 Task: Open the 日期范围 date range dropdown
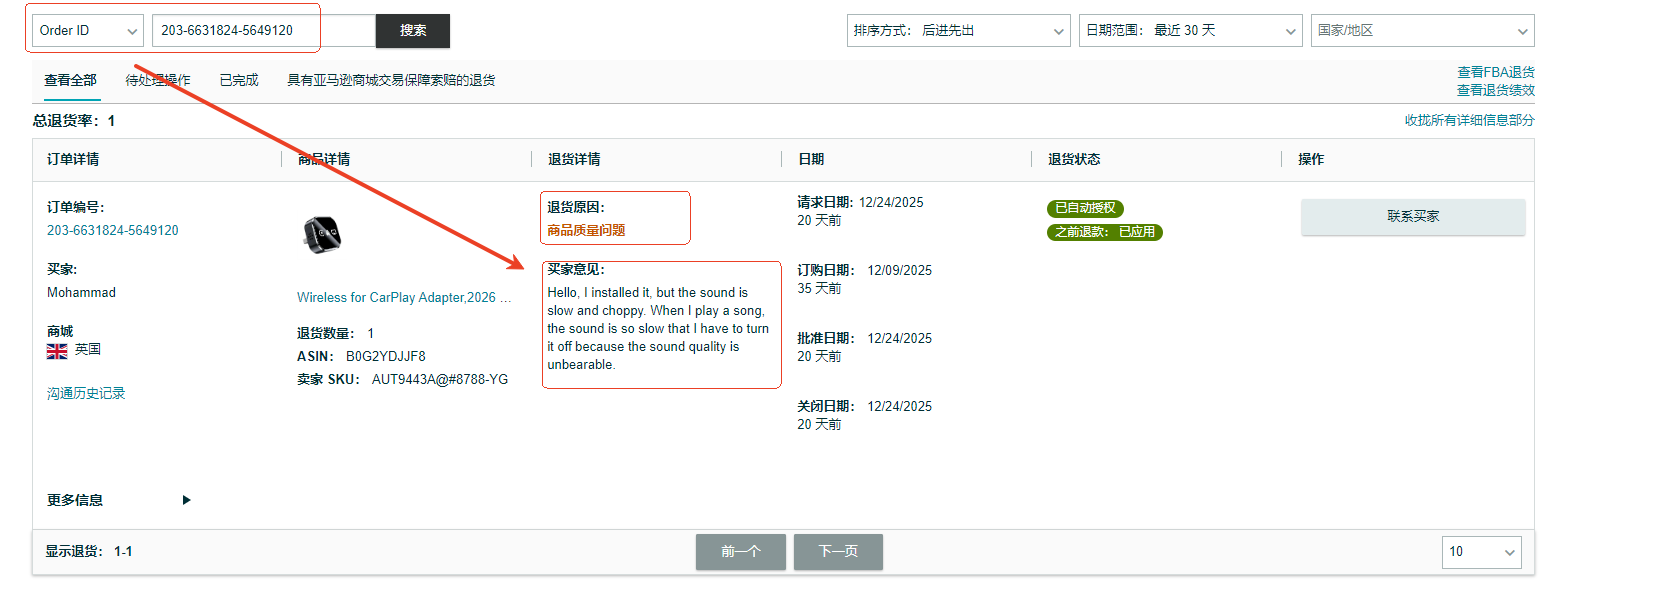[1190, 31]
